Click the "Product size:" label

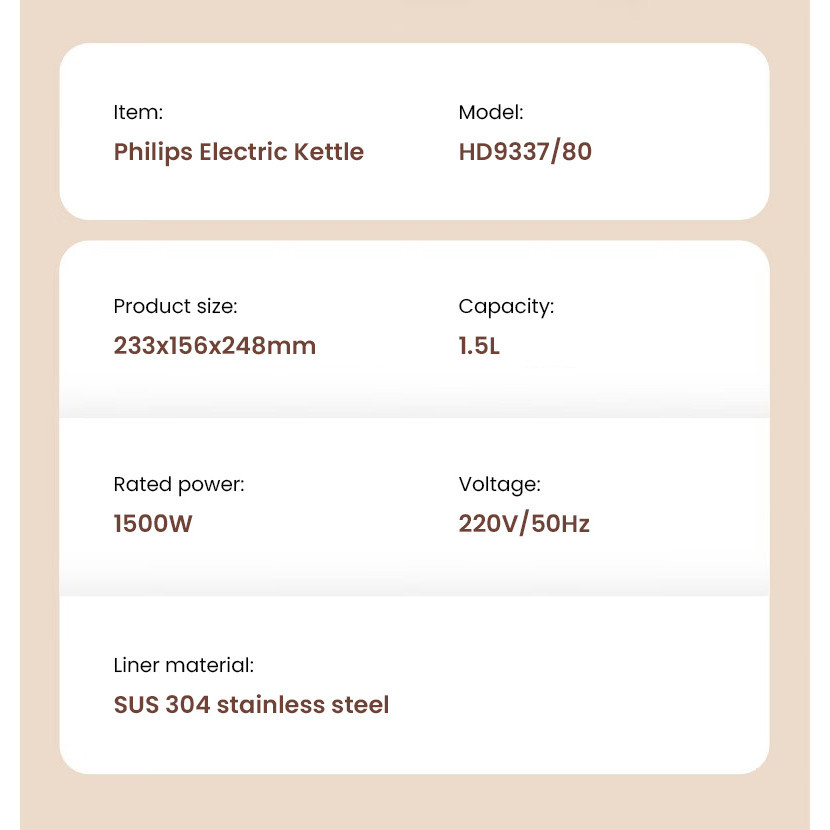tap(175, 307)
